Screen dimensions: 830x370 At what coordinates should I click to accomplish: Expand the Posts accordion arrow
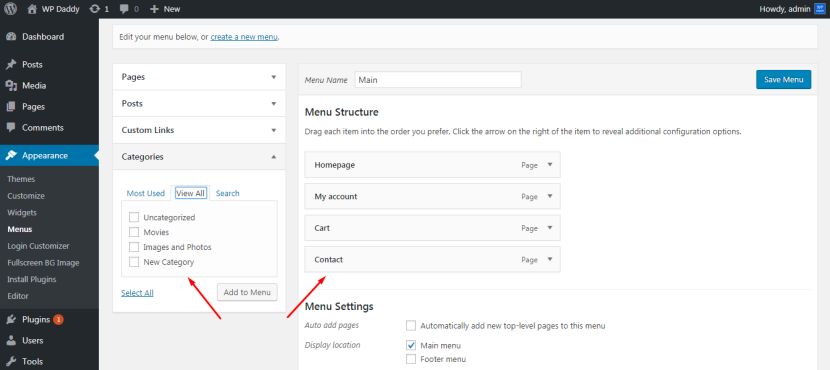274,104
